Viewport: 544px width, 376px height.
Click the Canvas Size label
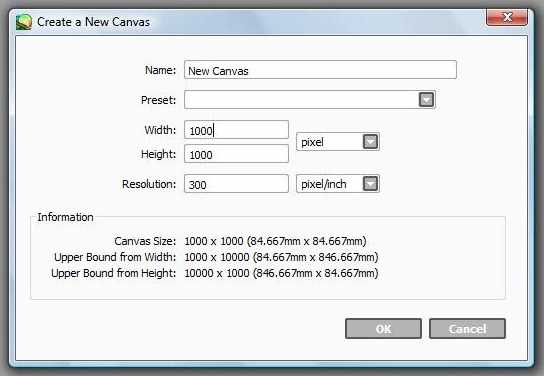pyautogui.click(x=145, y=241)
